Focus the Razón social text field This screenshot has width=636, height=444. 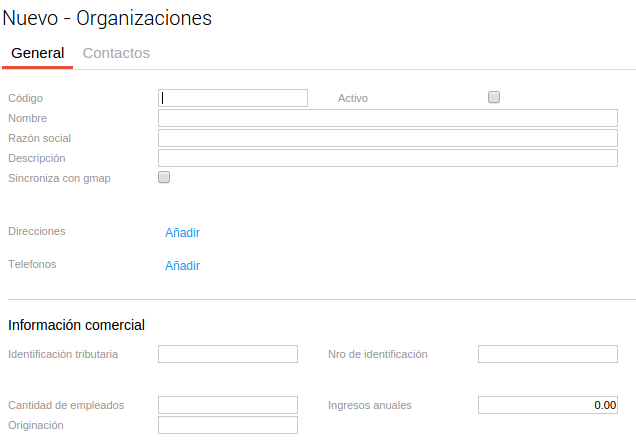tap(388, 138)
